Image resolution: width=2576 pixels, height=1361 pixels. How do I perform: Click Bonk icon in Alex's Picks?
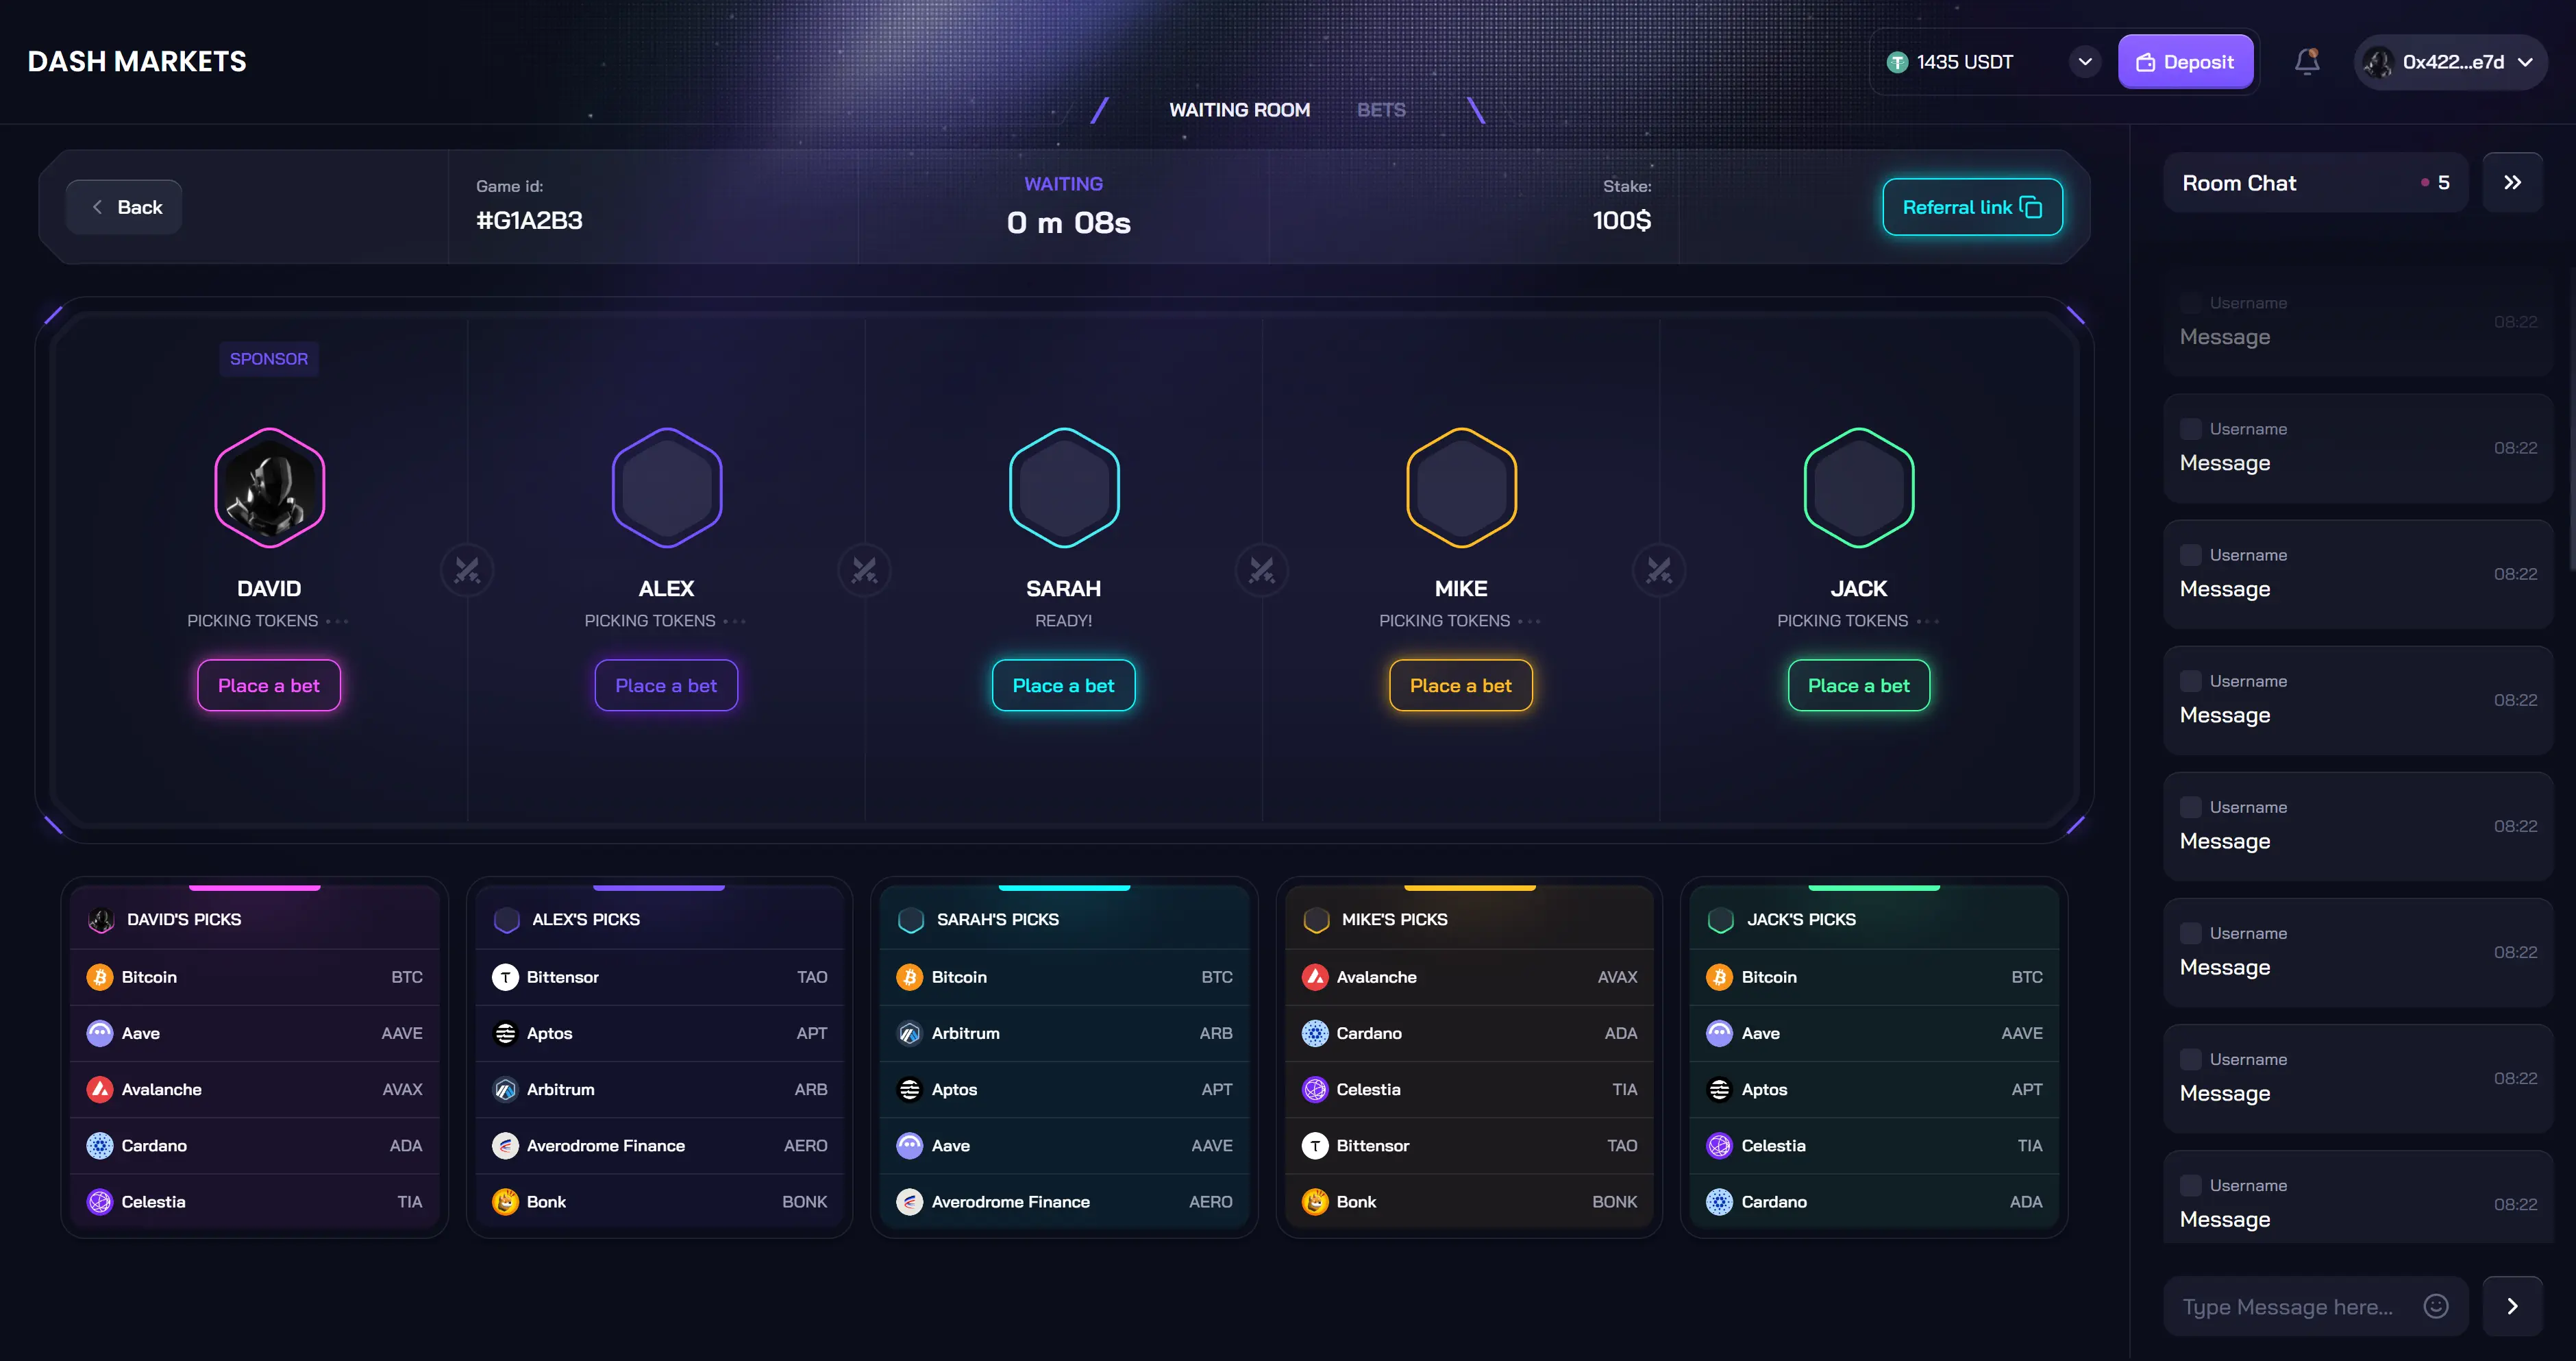(x=505, y=1201)
